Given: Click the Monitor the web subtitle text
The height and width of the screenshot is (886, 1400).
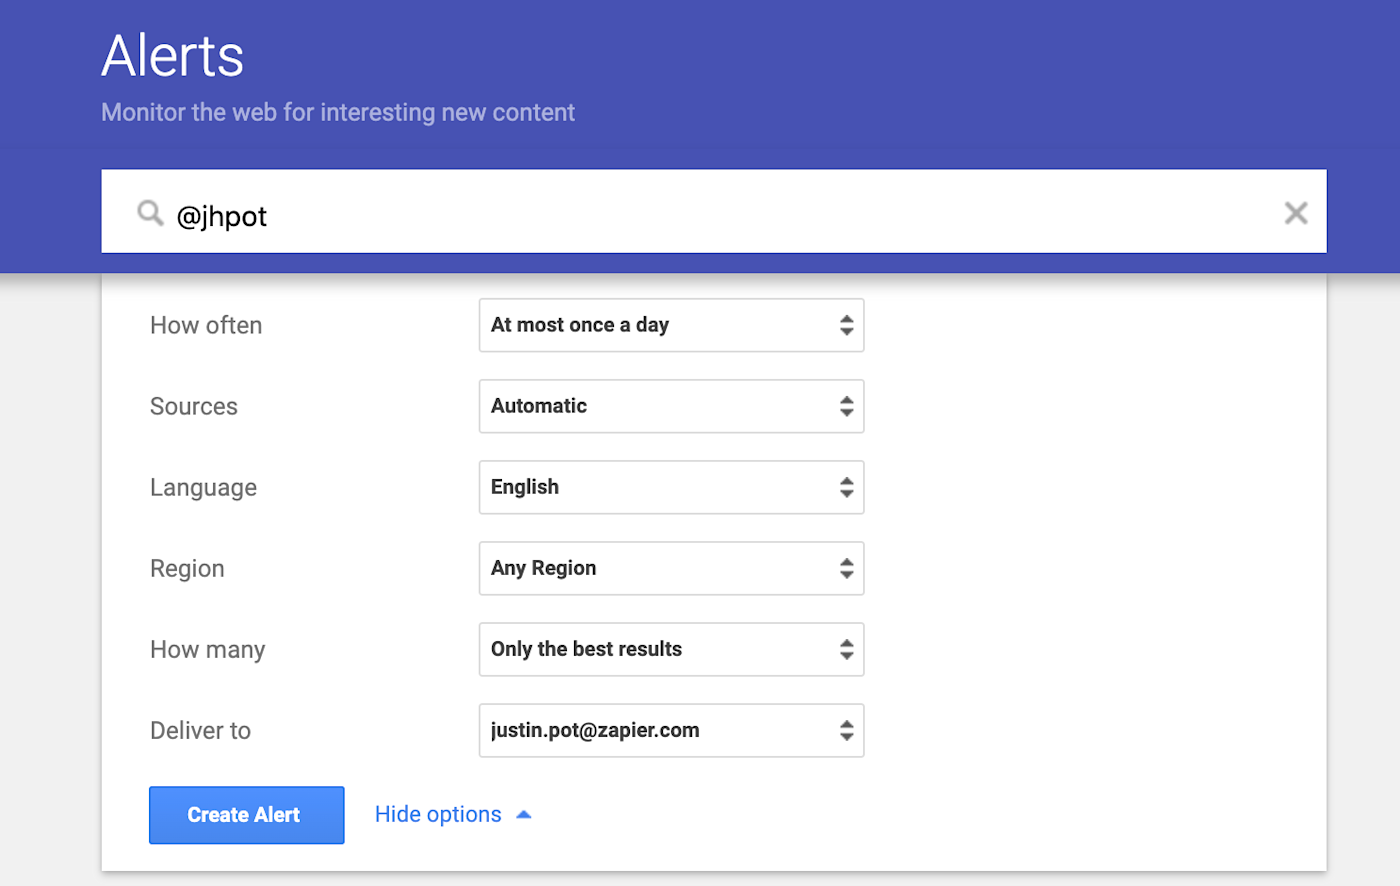Looking at the screenshot, I should point(338,112).
